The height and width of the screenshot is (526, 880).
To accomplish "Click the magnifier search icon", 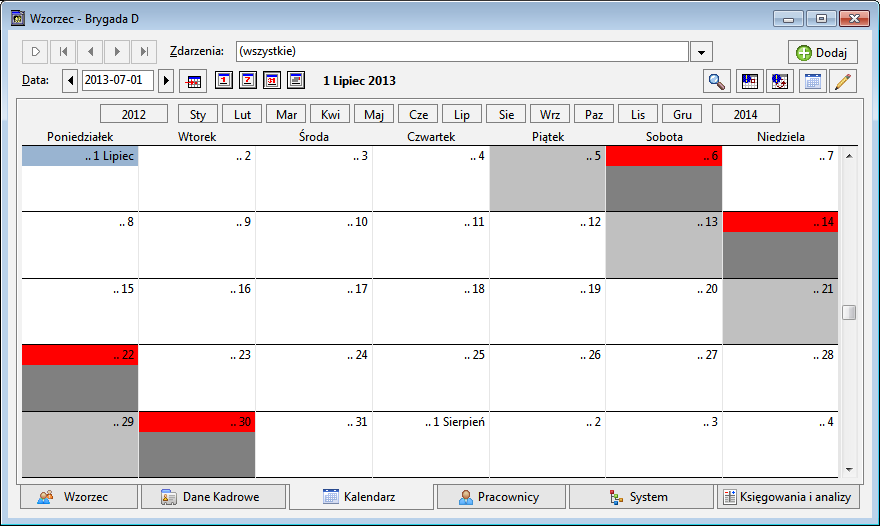I will (717, 81).
